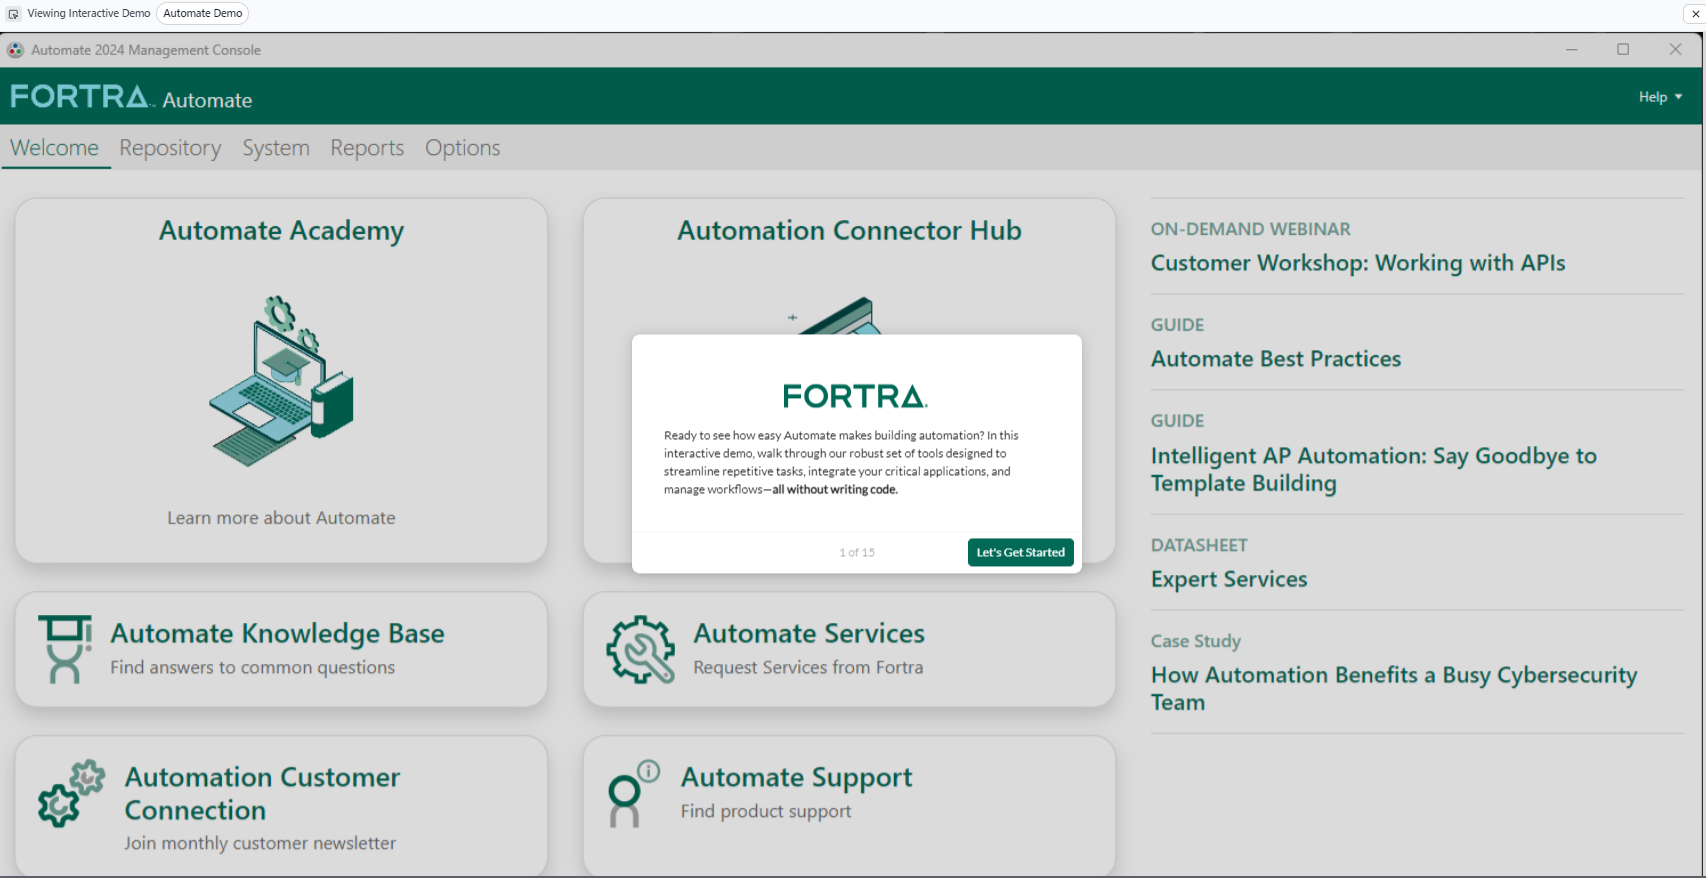The width and height of the screenshot is (1706, 878).
Task: Open Automate Academy heading link
Action: [x=281, y=231]
